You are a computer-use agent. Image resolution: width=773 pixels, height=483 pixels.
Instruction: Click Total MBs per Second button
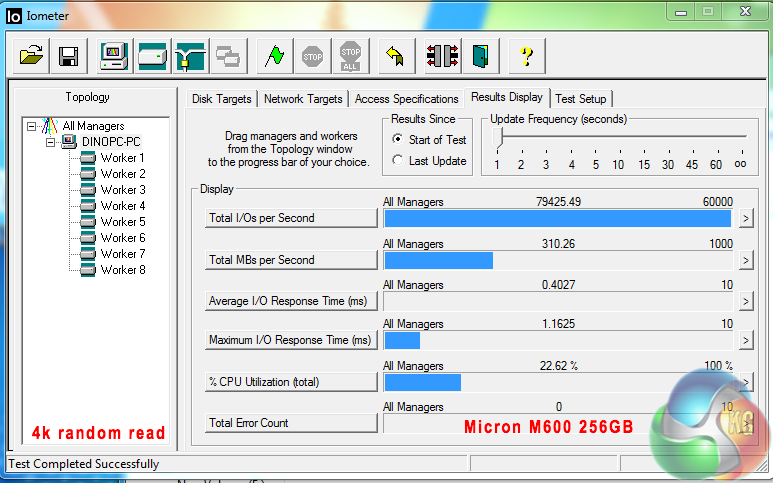tap(291, 260)
